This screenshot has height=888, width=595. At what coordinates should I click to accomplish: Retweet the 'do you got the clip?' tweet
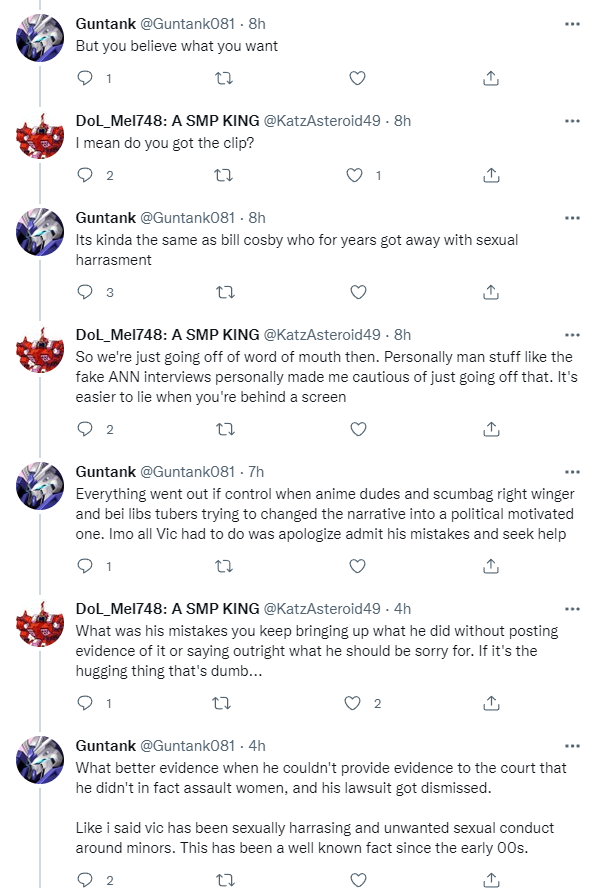coord(224,175)
